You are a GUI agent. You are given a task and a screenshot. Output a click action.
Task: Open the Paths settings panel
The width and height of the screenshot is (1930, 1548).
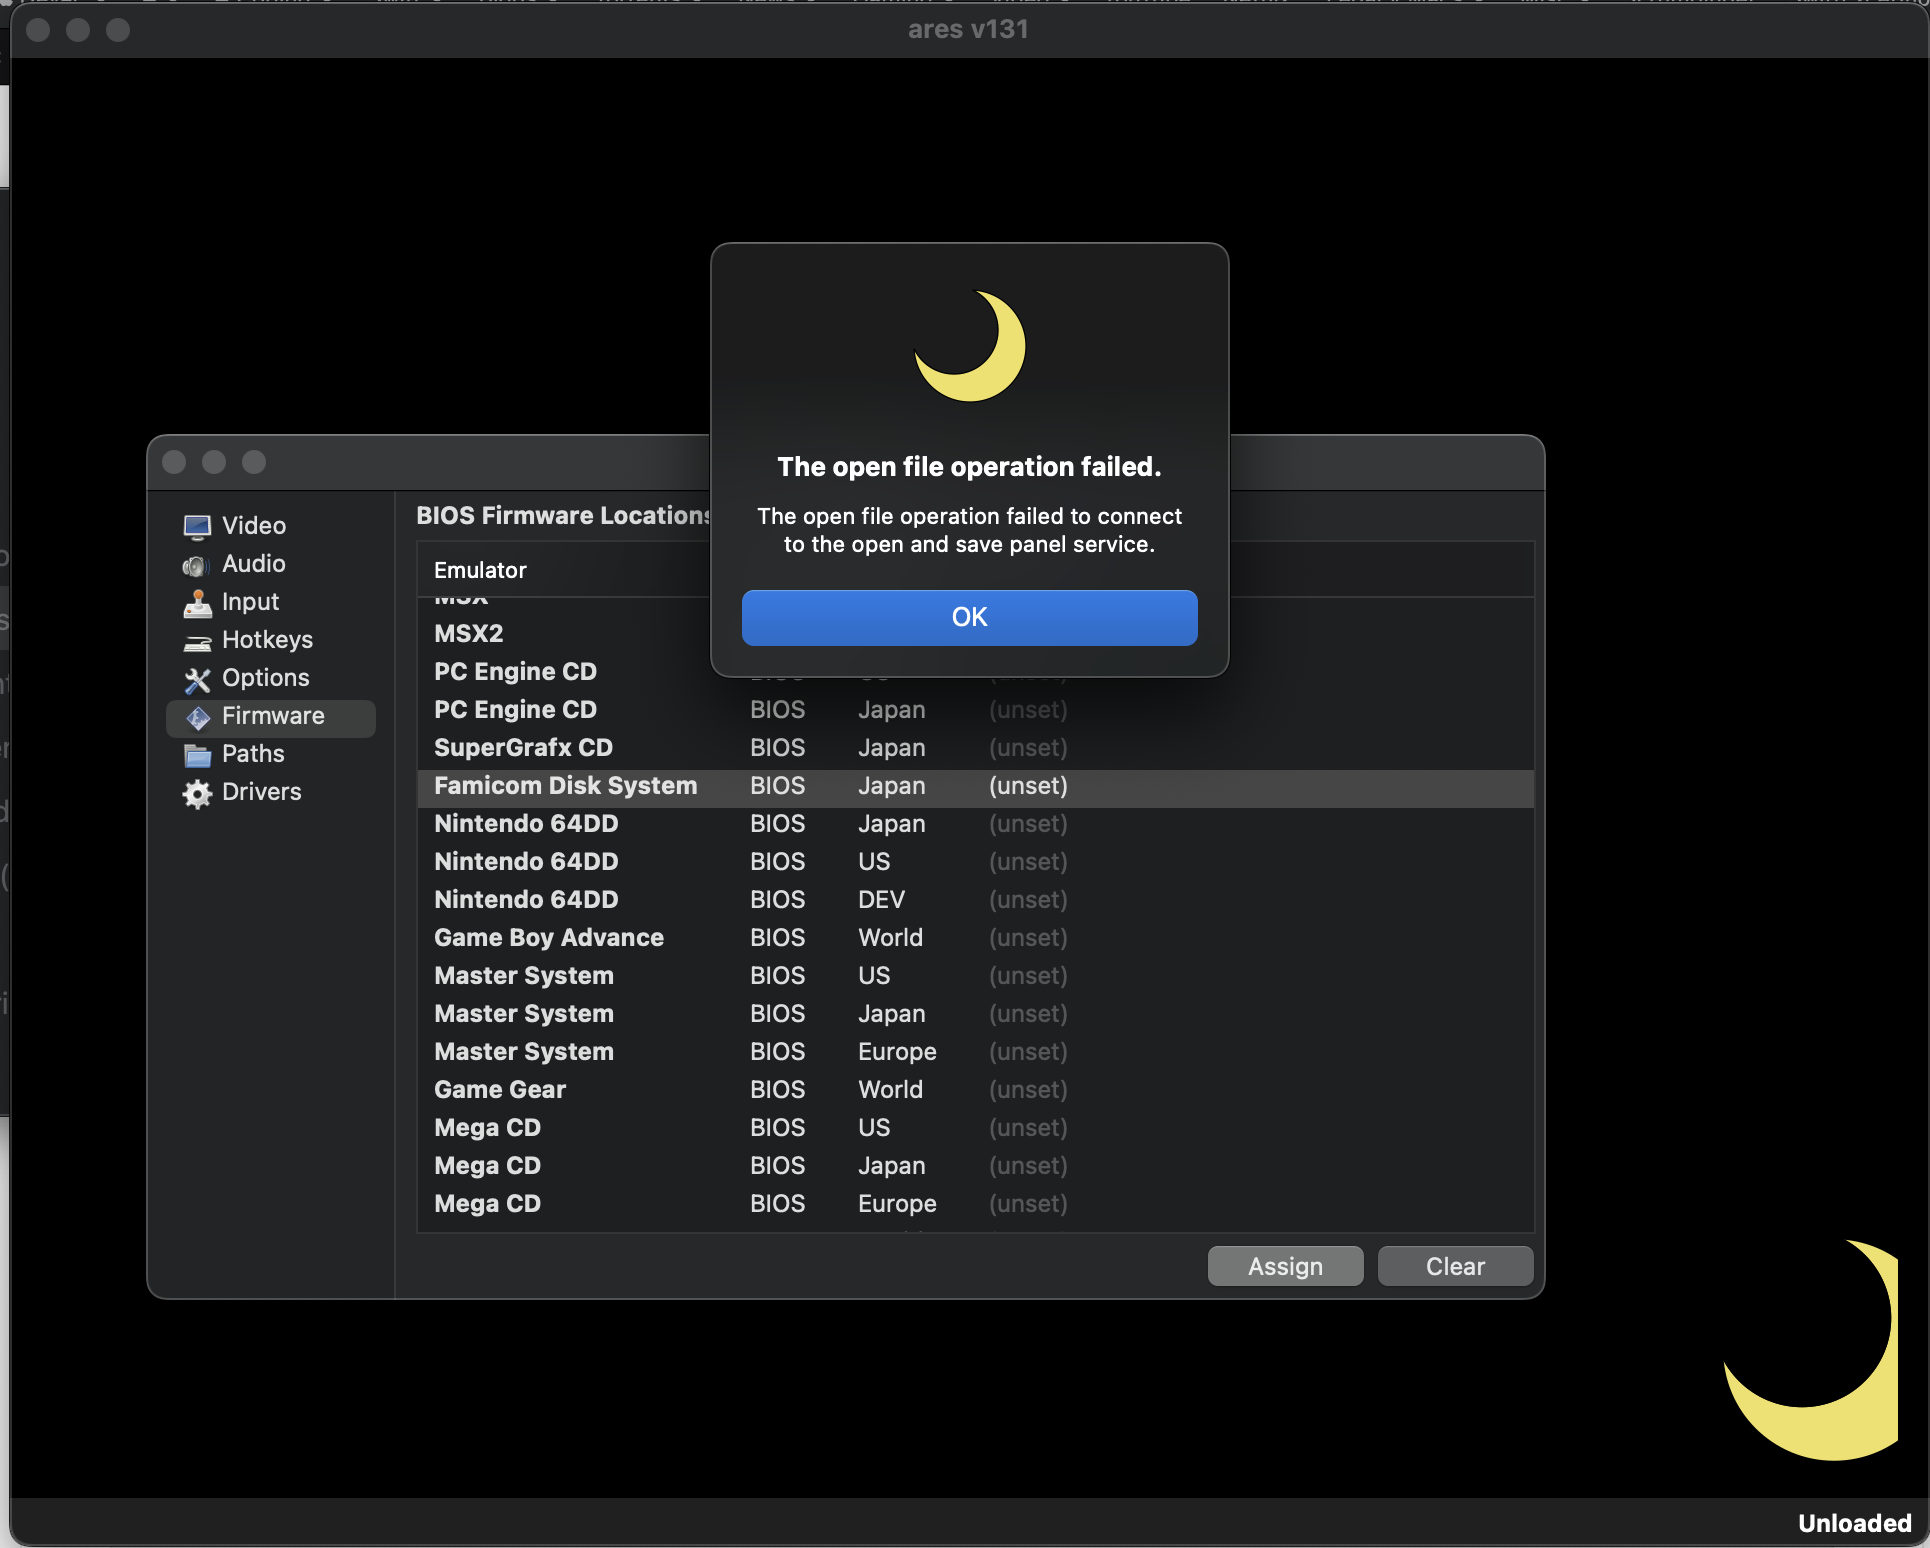pyautogui.click(x=251, y=753)
